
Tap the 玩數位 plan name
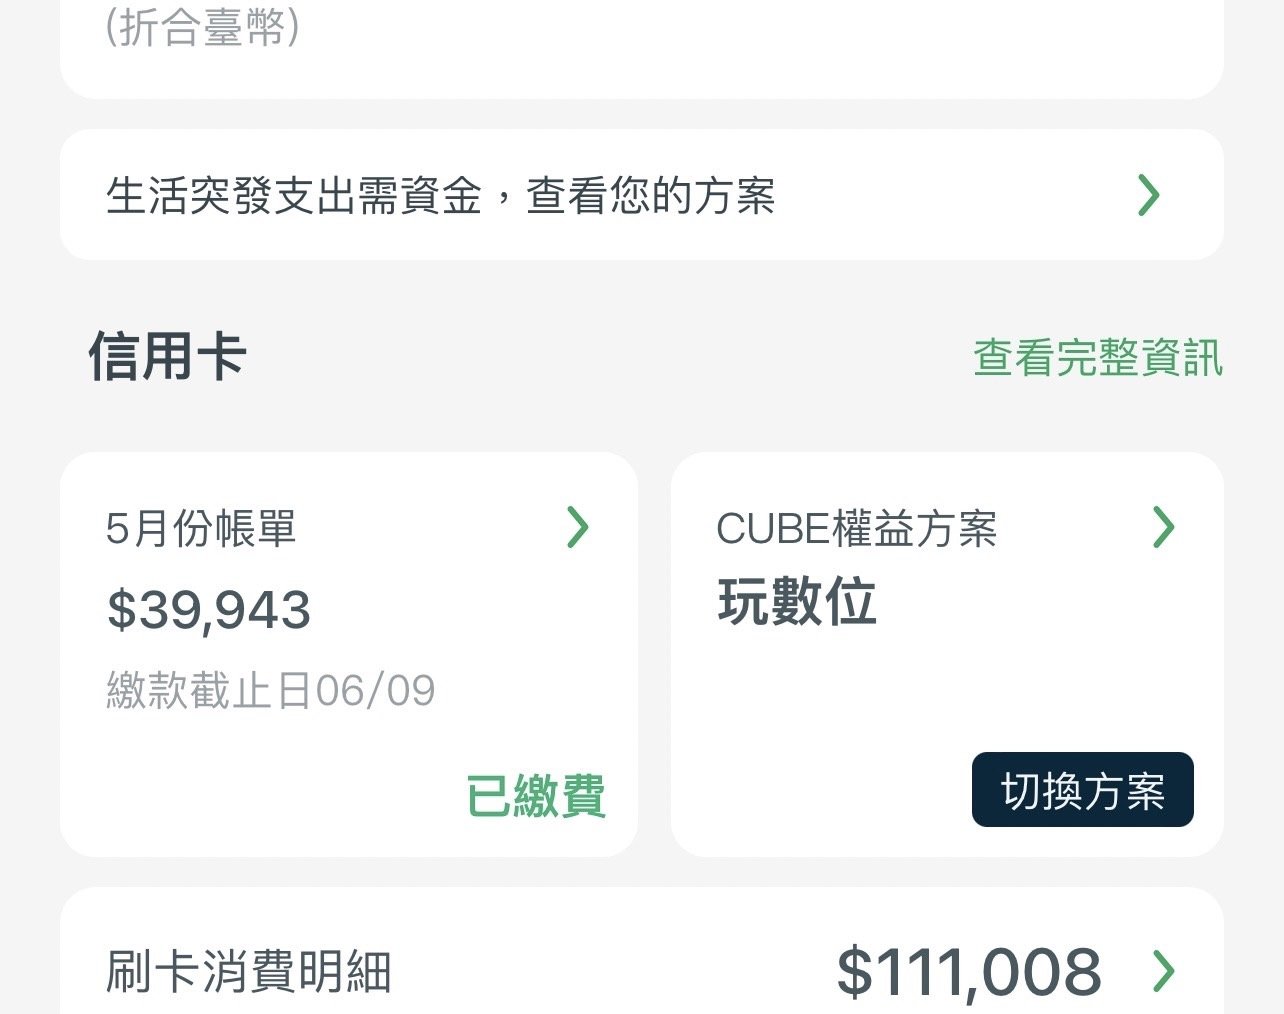[x=797, y=602]
